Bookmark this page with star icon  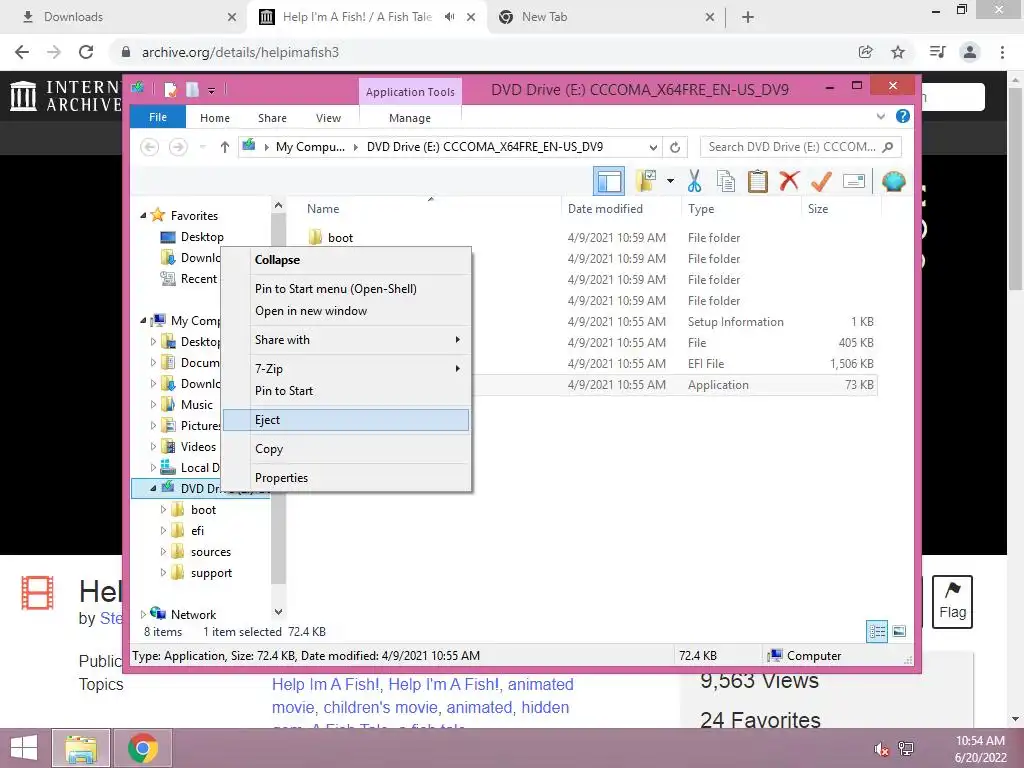(898, 52)
